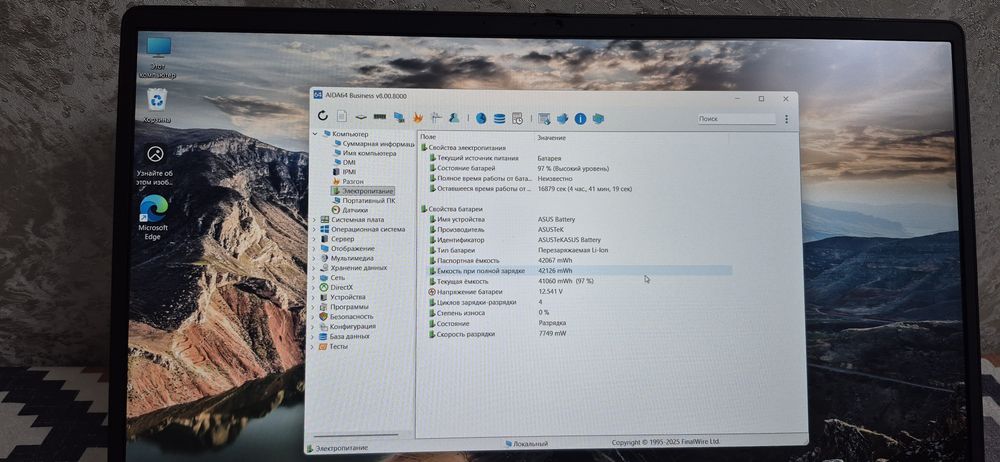Select the Оставшееся время работы row
This screenshot has height=462, width=1000.
coord(575,189)
